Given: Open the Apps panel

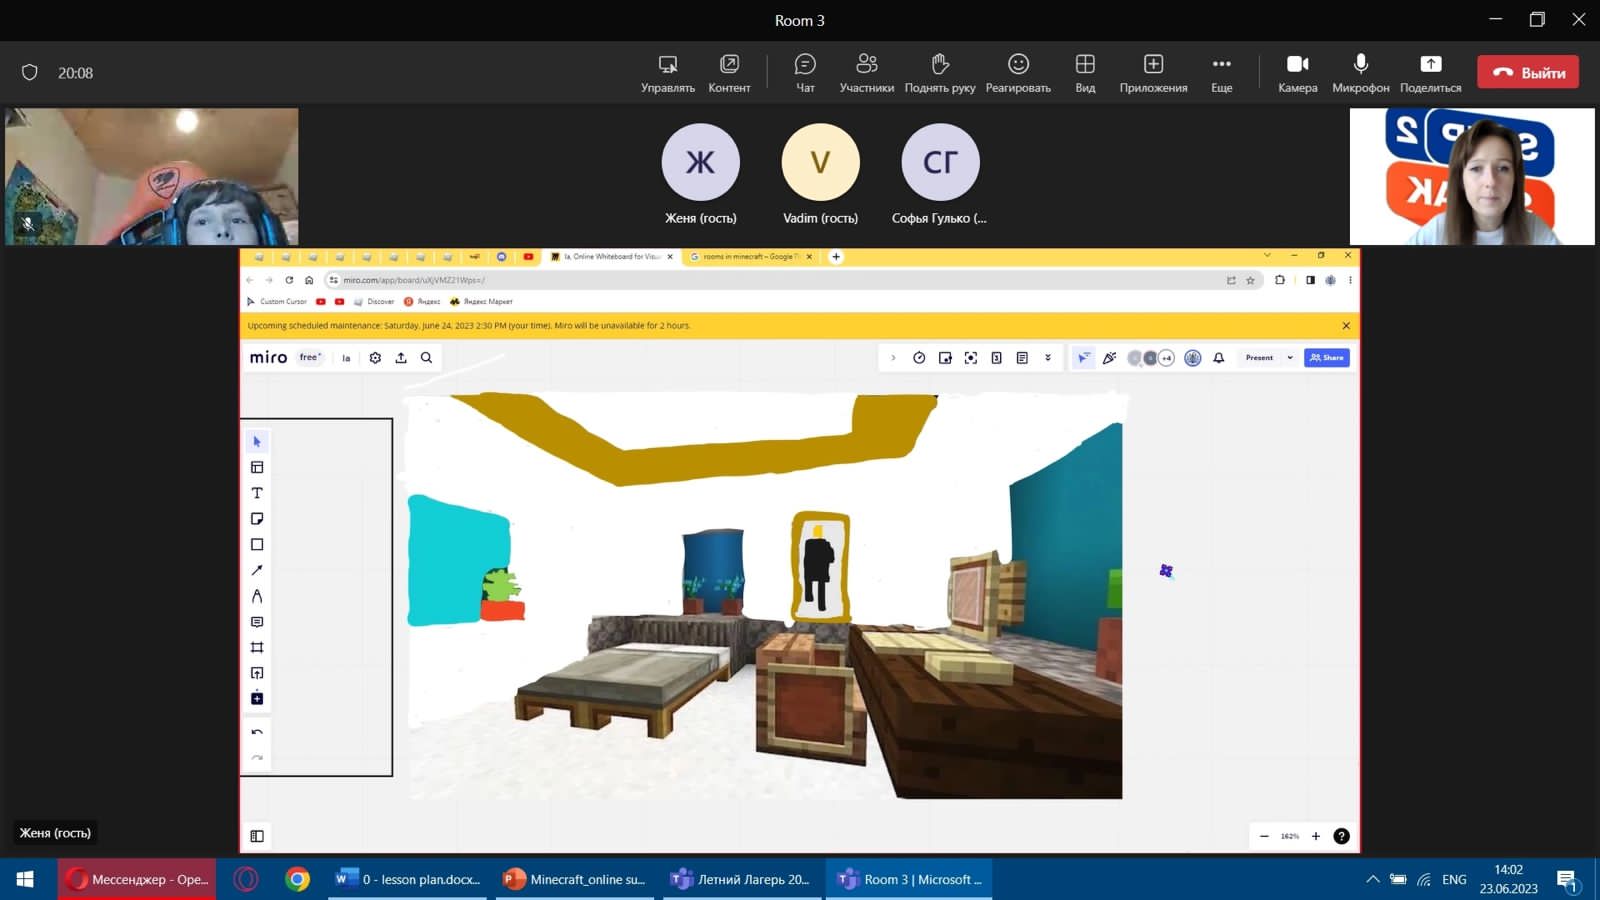Looking at the screenshot, I should click(1153, 73).
